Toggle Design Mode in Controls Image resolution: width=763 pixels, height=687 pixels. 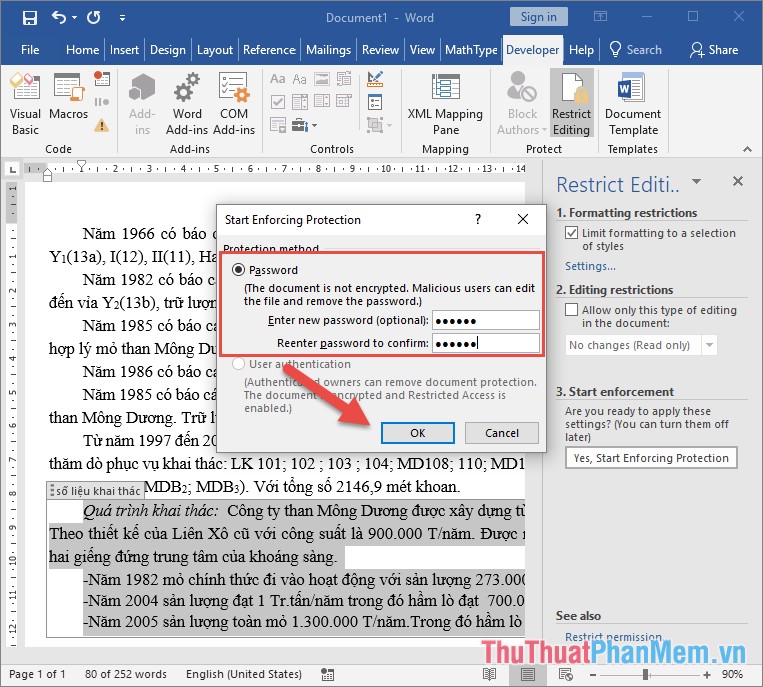click(375, 79)
